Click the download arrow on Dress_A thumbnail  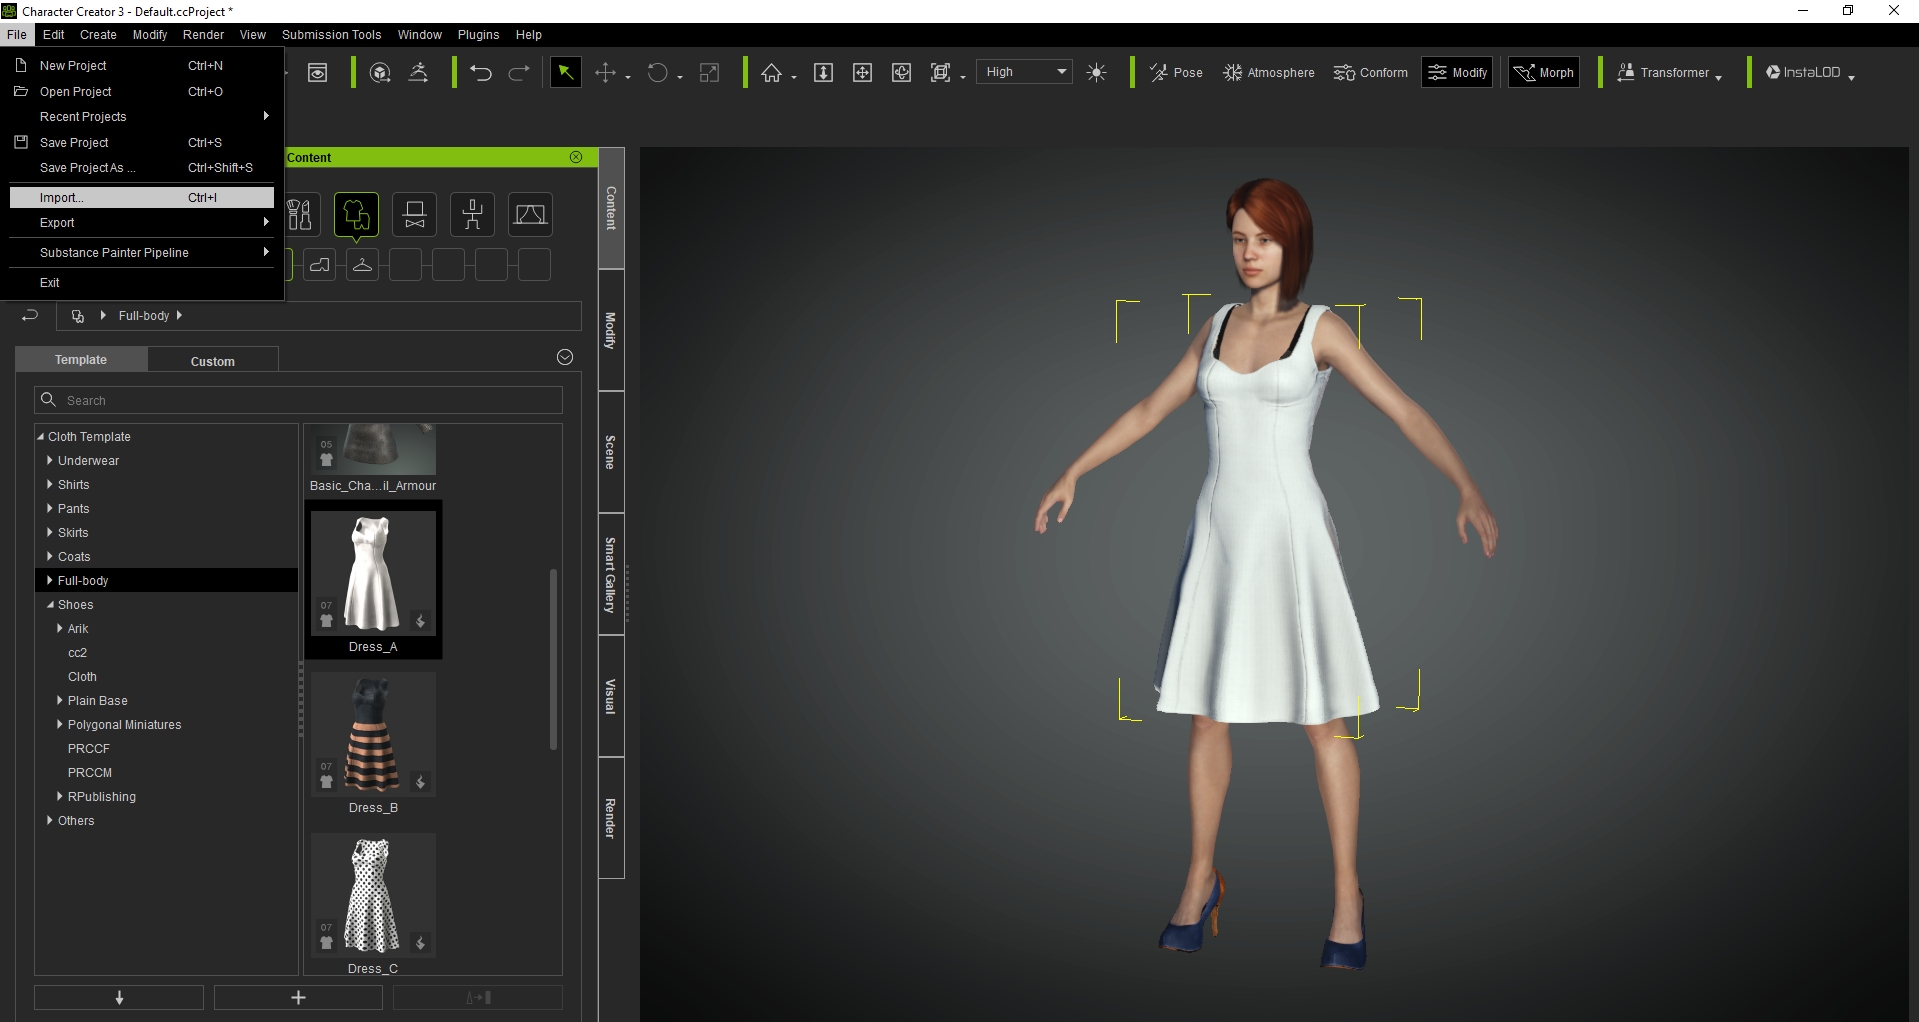421,622
